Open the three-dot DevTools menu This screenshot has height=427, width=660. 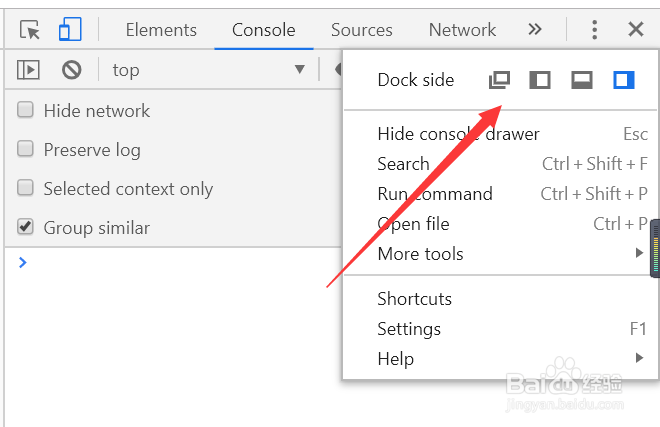coord(595,29)
